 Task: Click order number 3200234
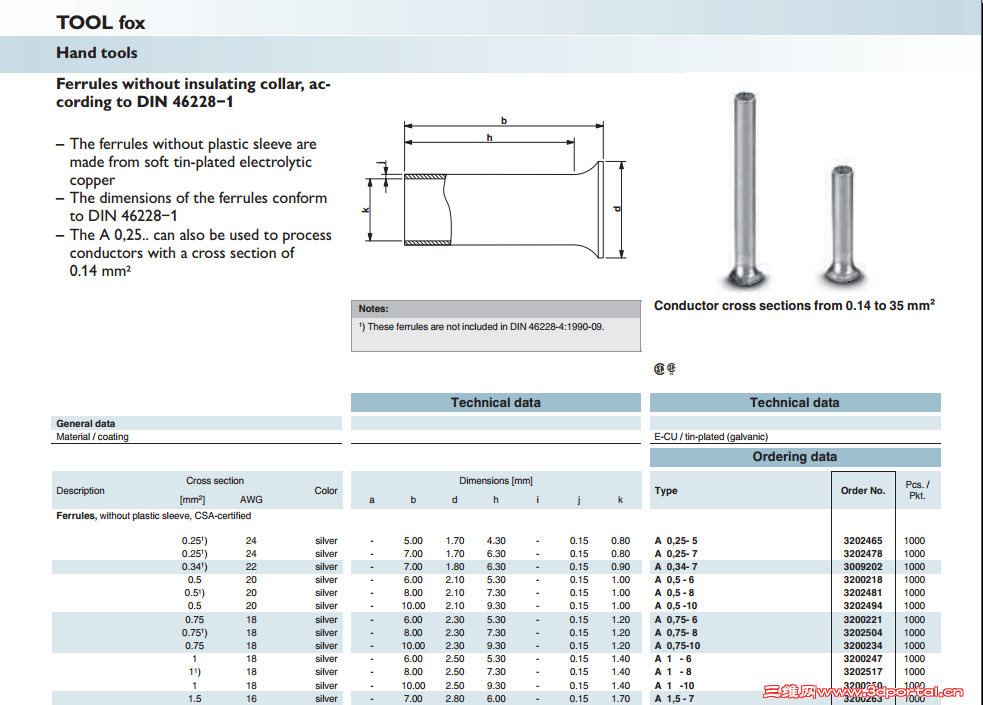coord(863,645)
